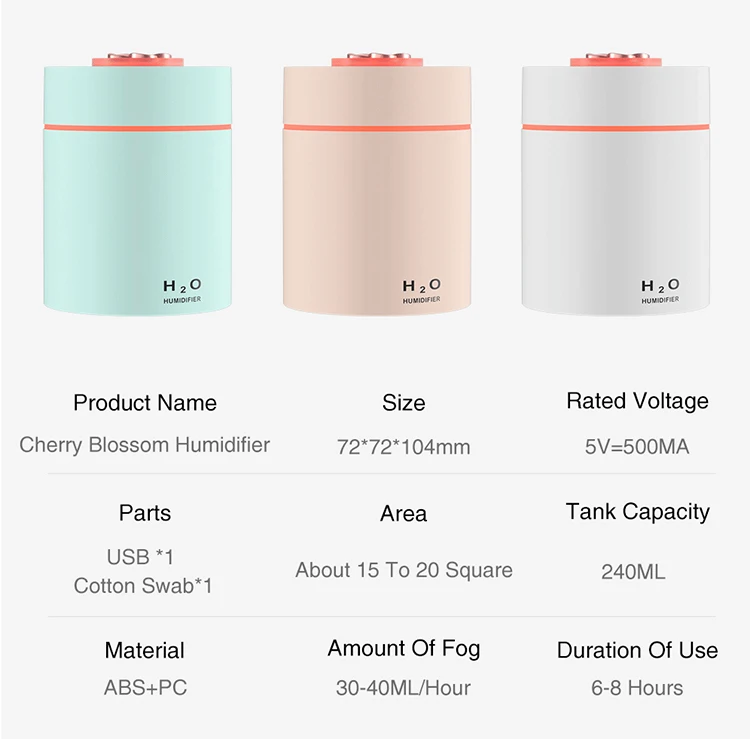The width and height of the screenshot is (750, 739).
Task: Click the "About 15 To 20 Square" text
Action: [404, 570]
